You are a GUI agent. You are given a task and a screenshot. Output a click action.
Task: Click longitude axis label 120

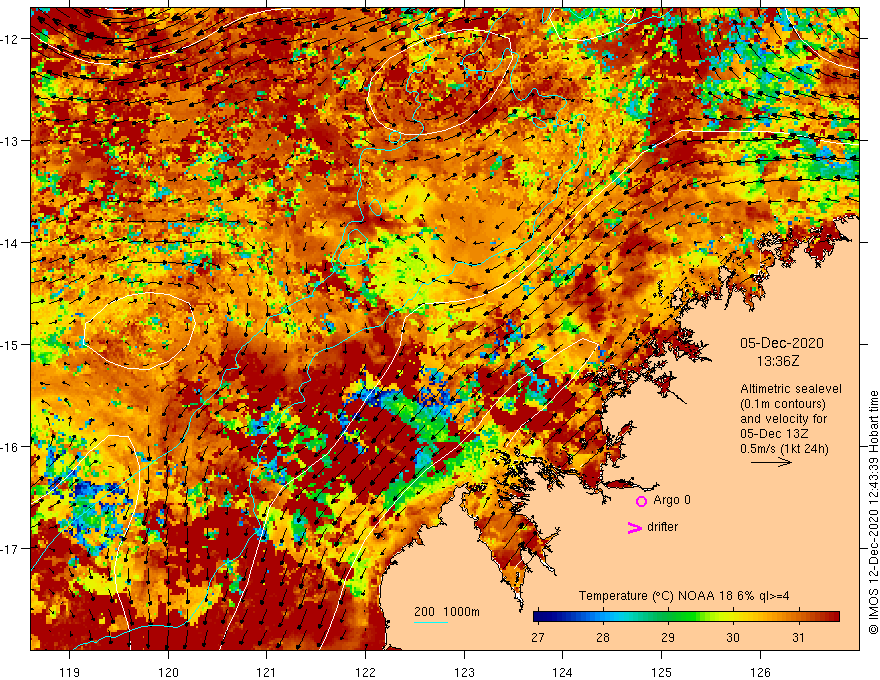[x=168, y=672]
